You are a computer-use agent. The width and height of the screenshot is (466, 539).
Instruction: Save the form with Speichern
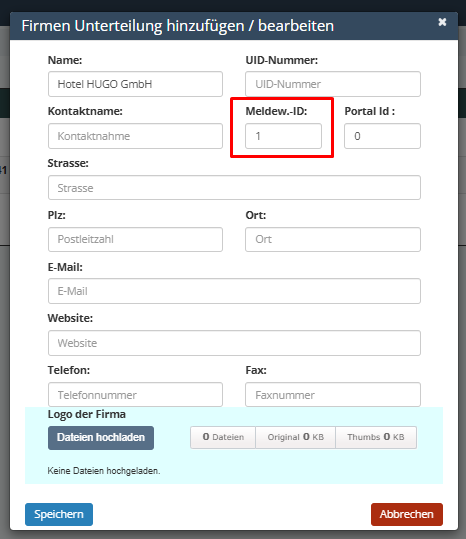[59, 514]
